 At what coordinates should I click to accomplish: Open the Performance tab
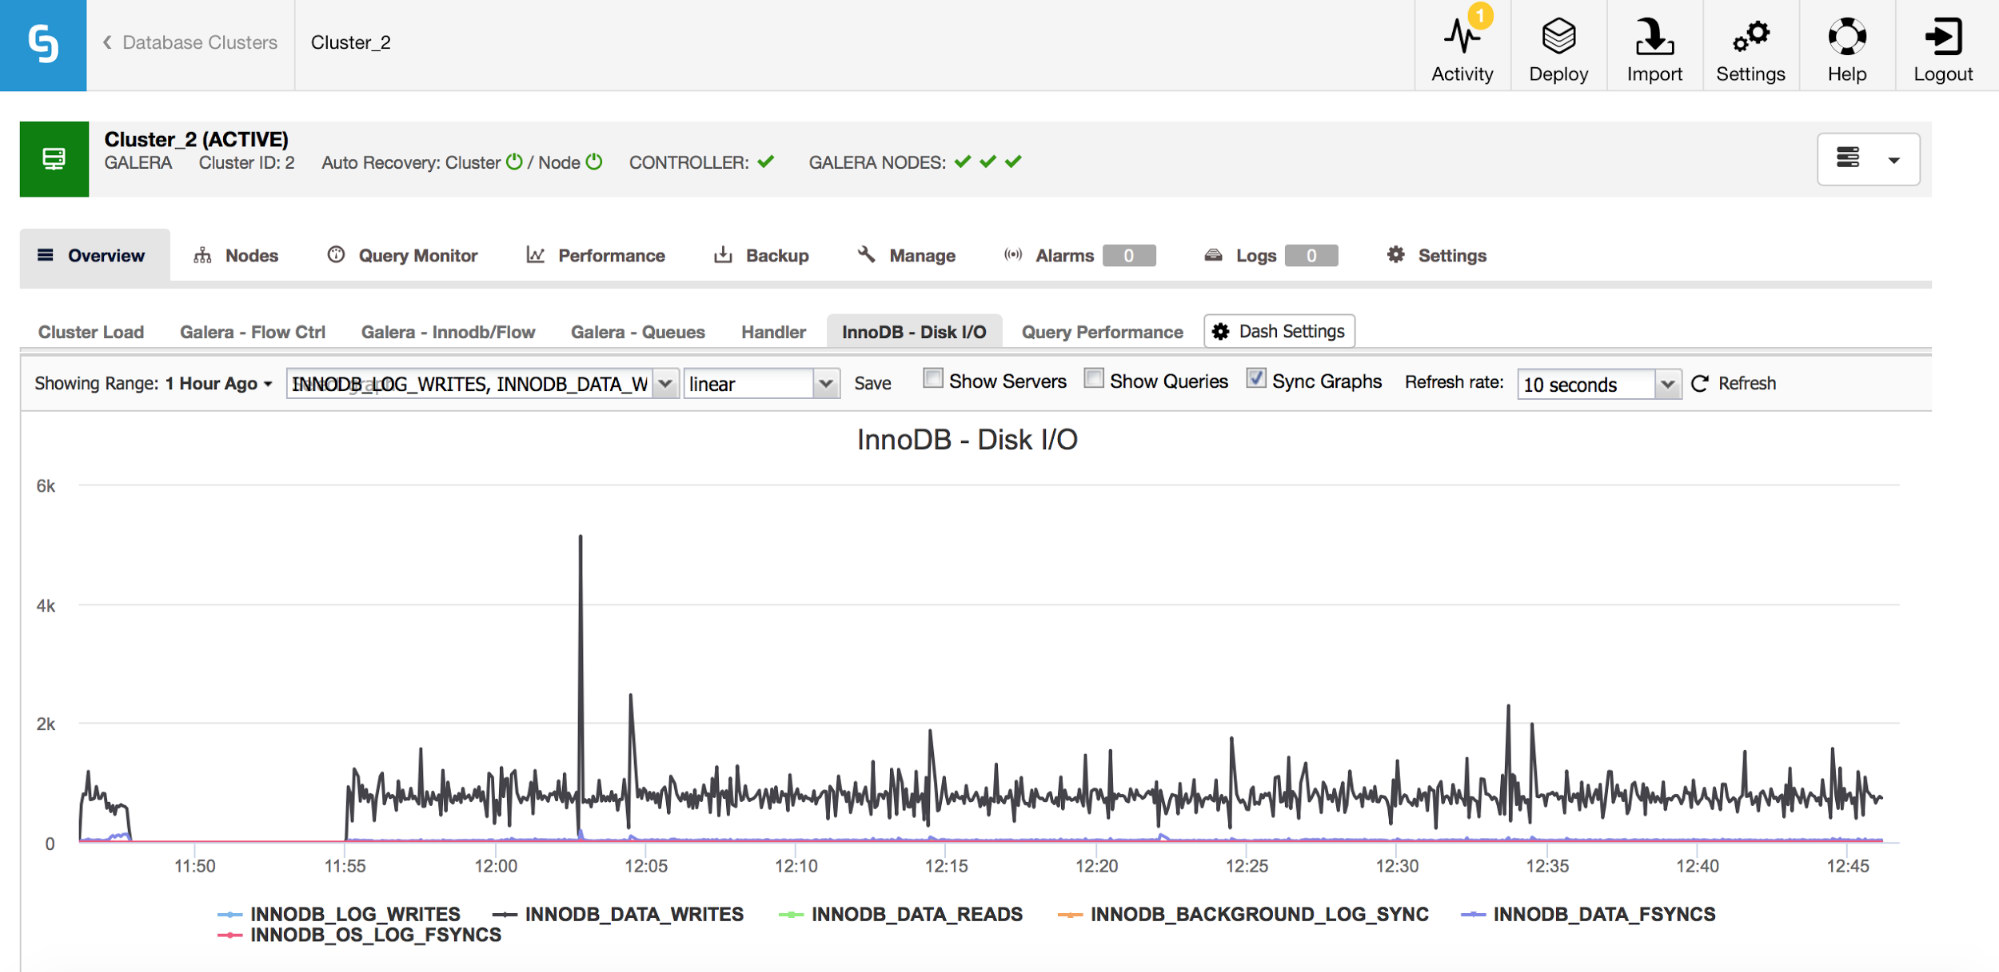click(x=596, y=255)
